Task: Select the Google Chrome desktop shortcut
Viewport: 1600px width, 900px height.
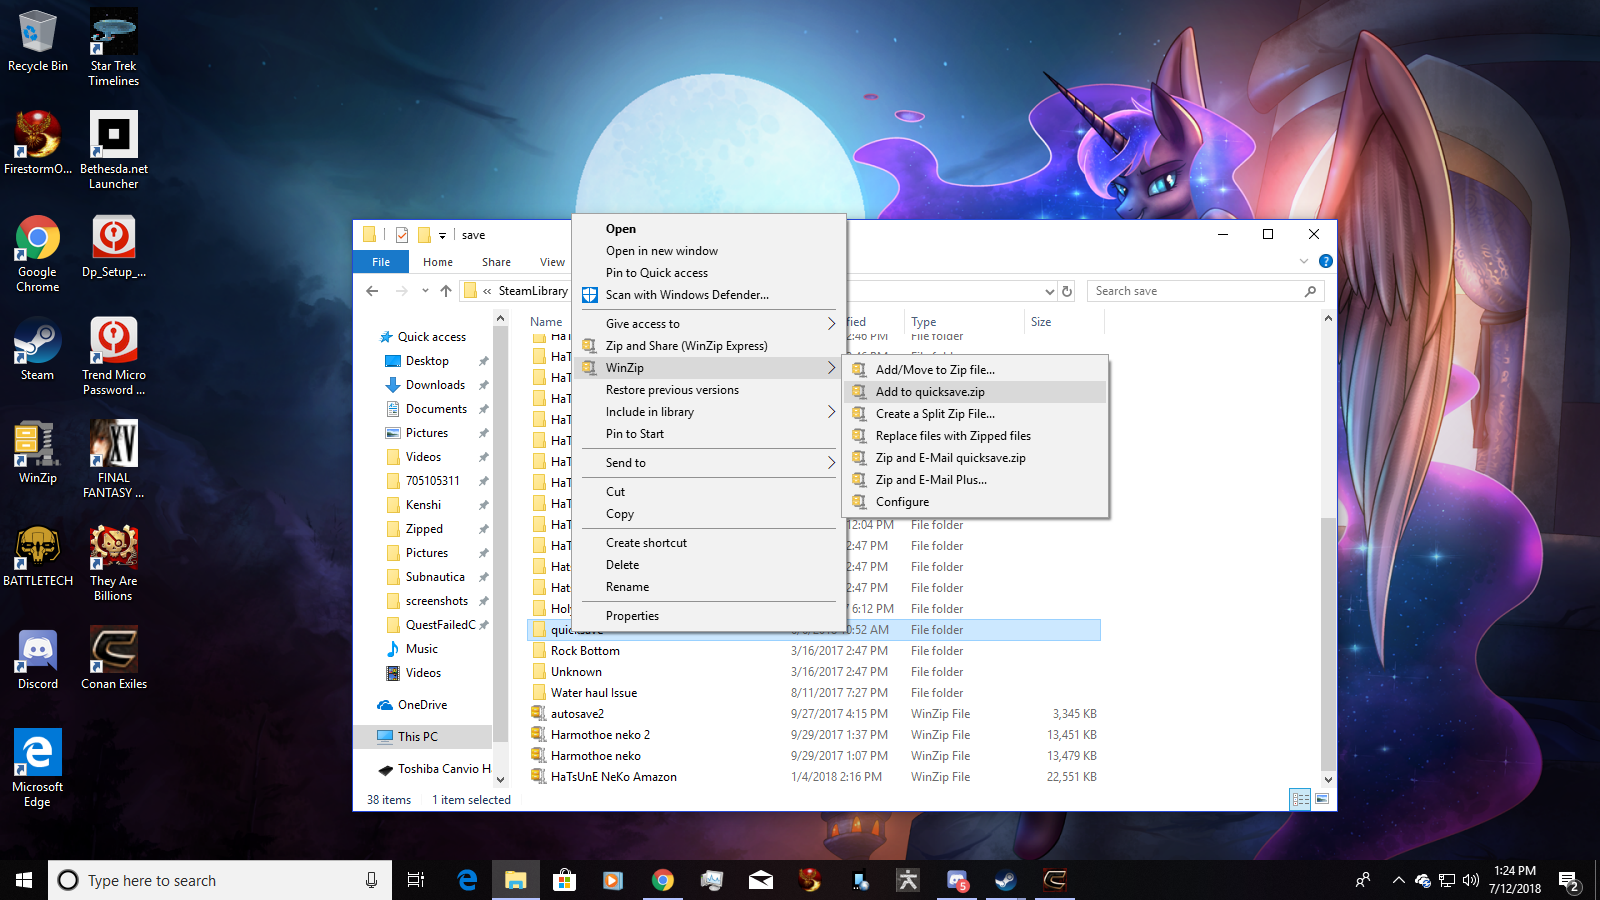Action: pos(38,253)
